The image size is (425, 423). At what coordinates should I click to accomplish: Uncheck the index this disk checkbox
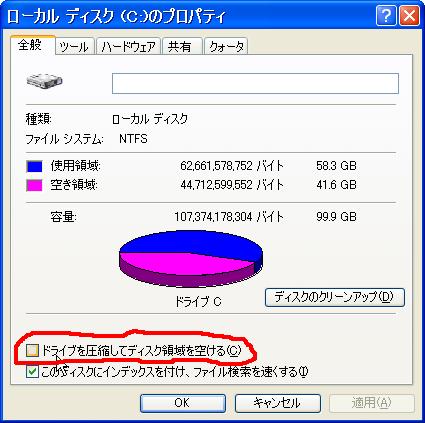pos(32,372)
